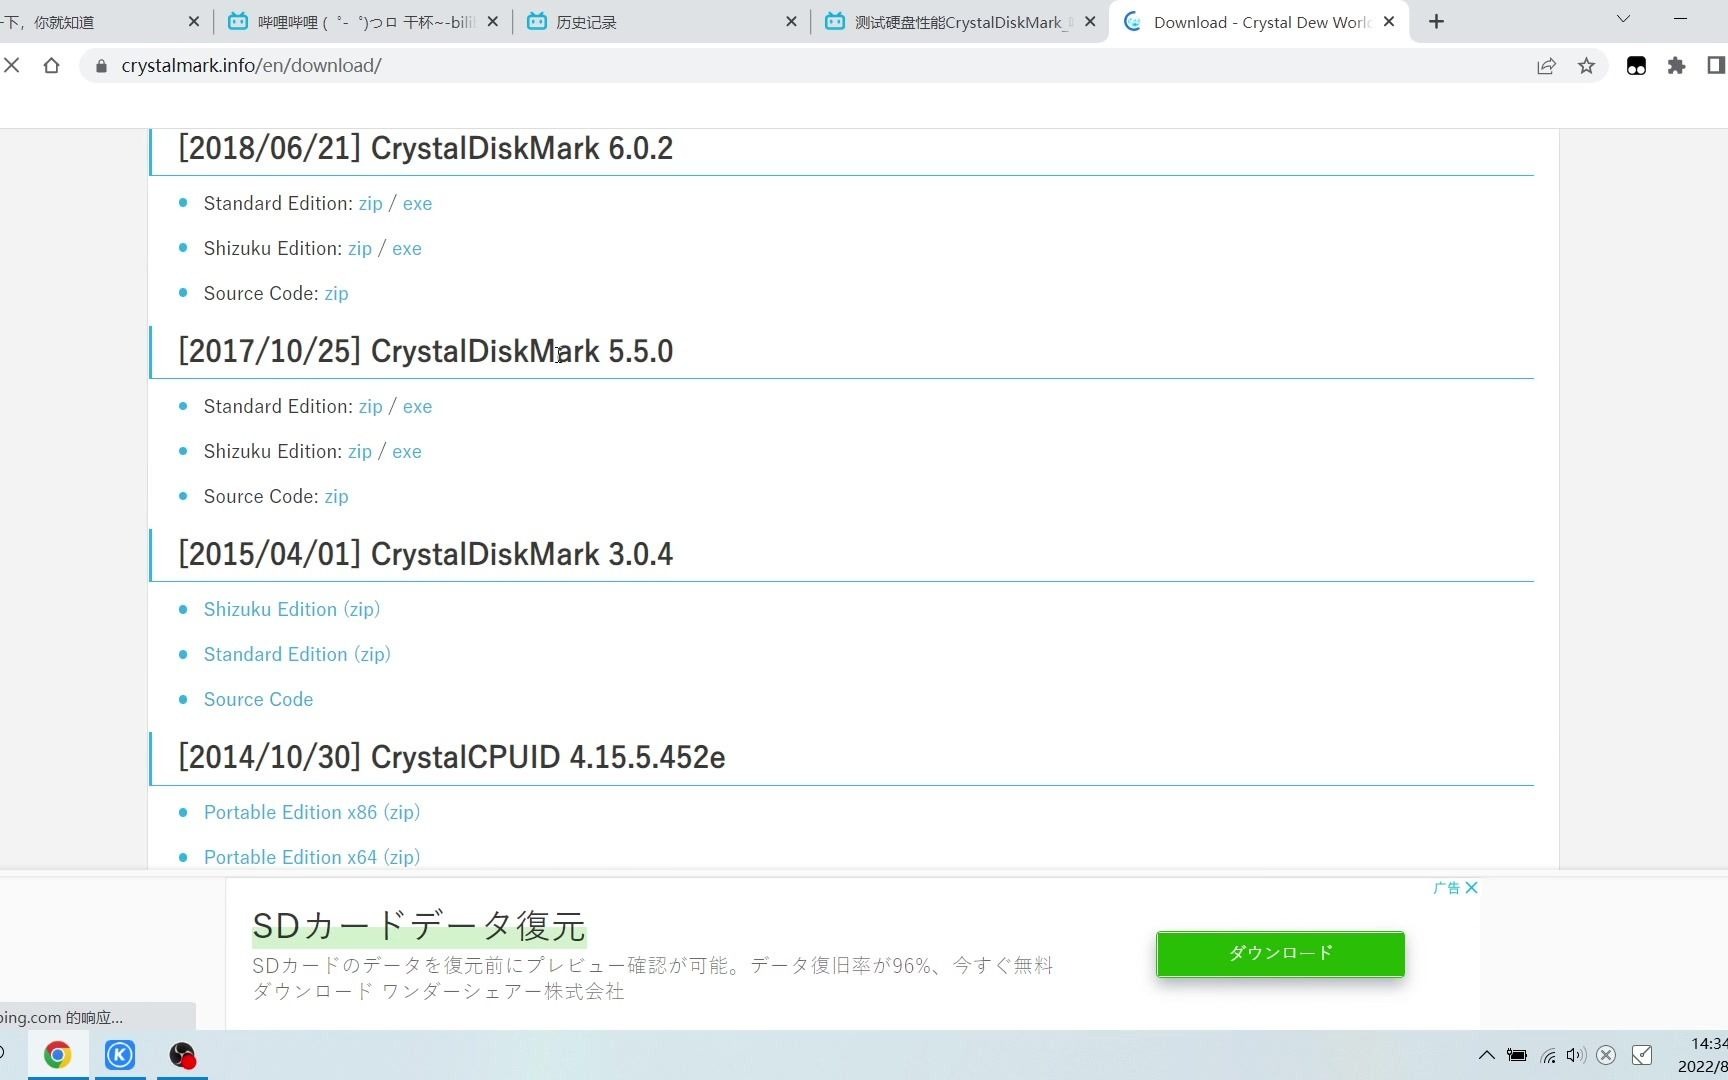Viewport: 1728px width, 1080px height.
Task: Open the taskbar clock showing 14:34
Action: (x=1703, y=1055)
